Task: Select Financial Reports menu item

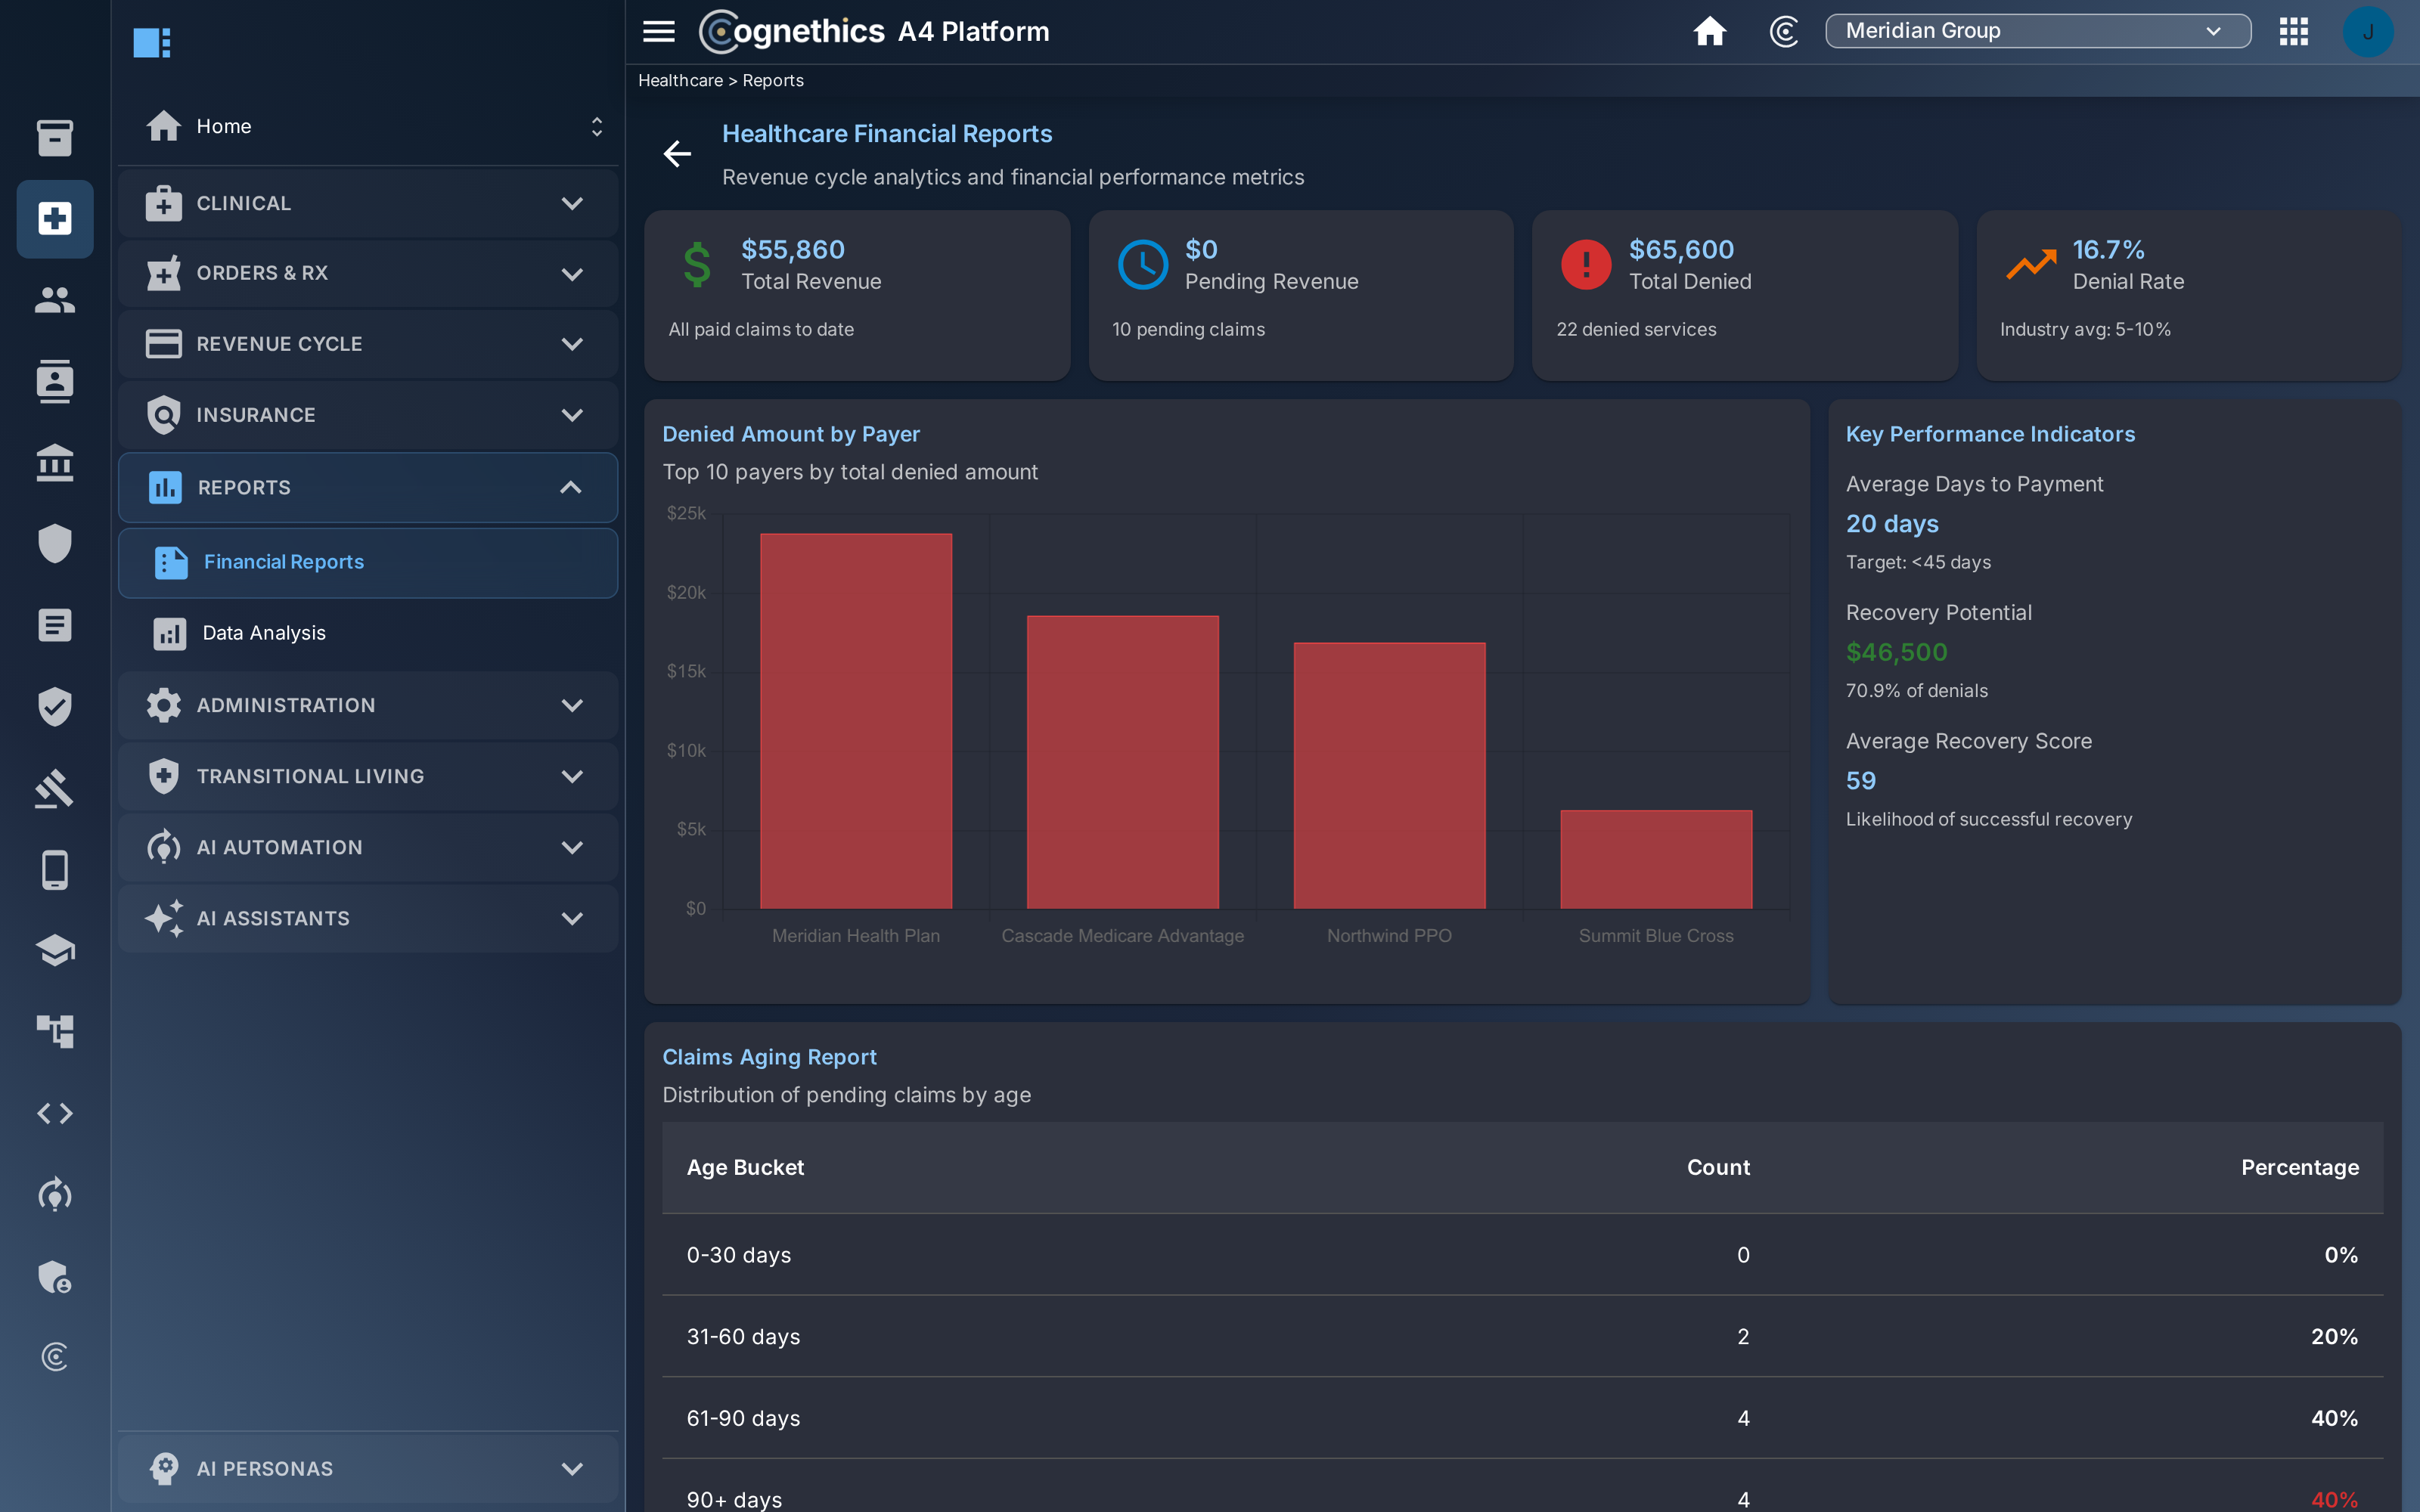Action: [x=367, y=562]
